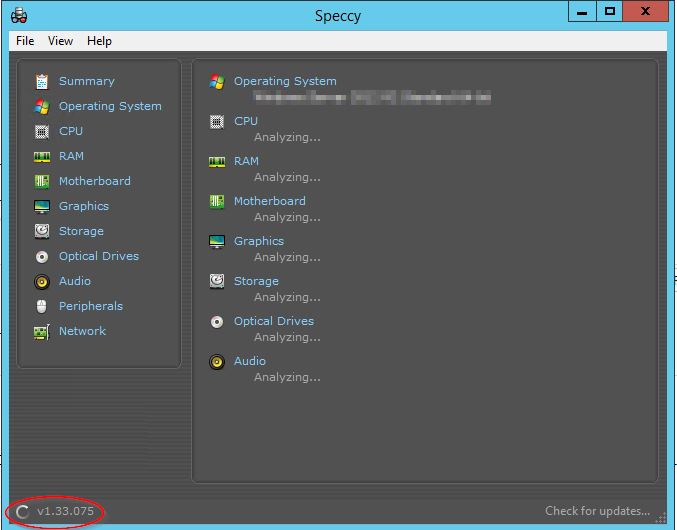Click the CPU heading in summary panel
This screenshot has width=677, height=530.
click(x=245, y=121)
